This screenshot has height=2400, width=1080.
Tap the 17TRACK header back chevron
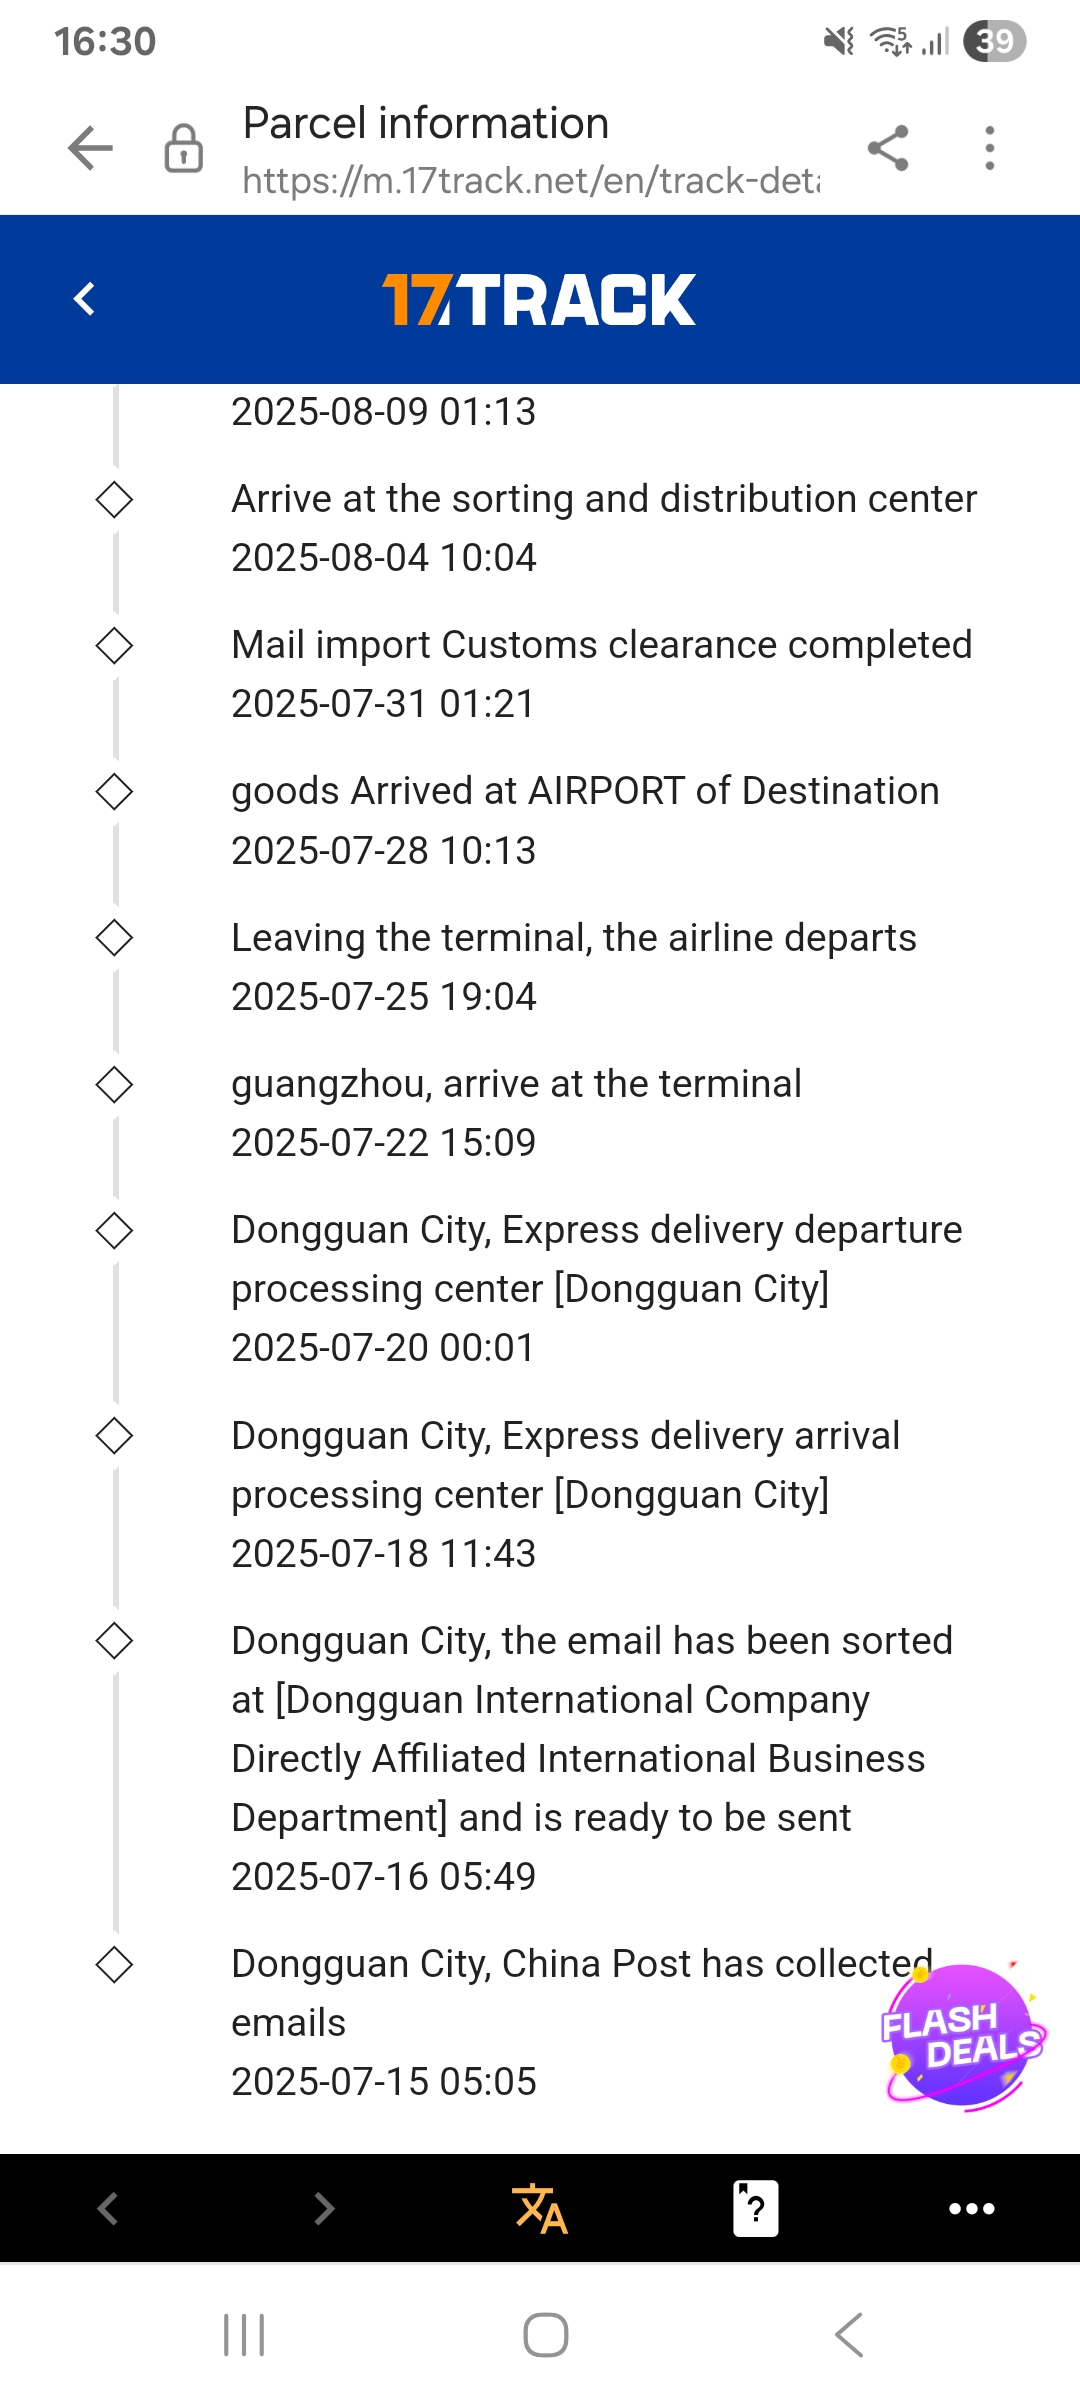coord(85,299)
